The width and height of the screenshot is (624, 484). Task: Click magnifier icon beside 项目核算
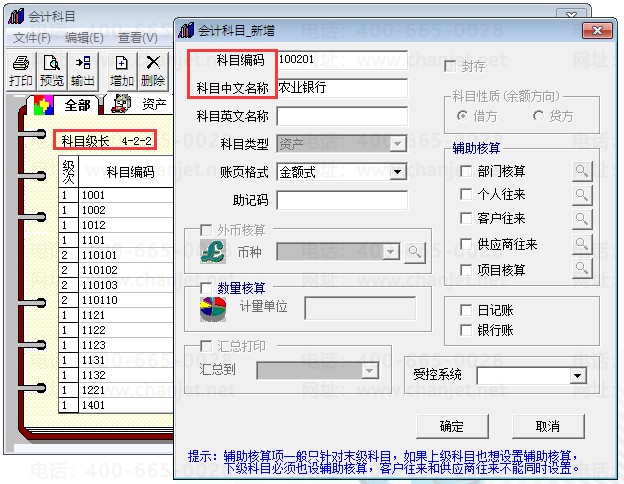582,269
